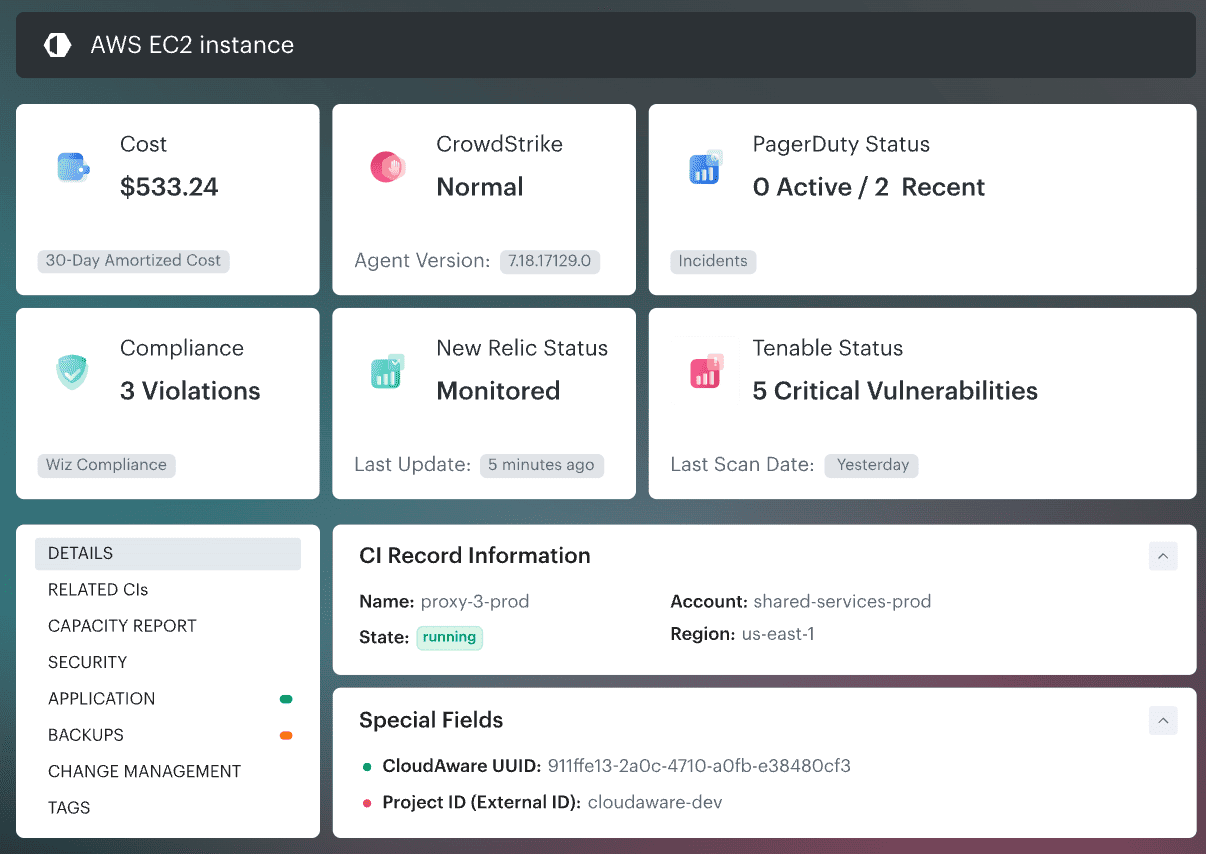
Task: Click the us-east-1 region value
Action: click(x=778, y=634)
